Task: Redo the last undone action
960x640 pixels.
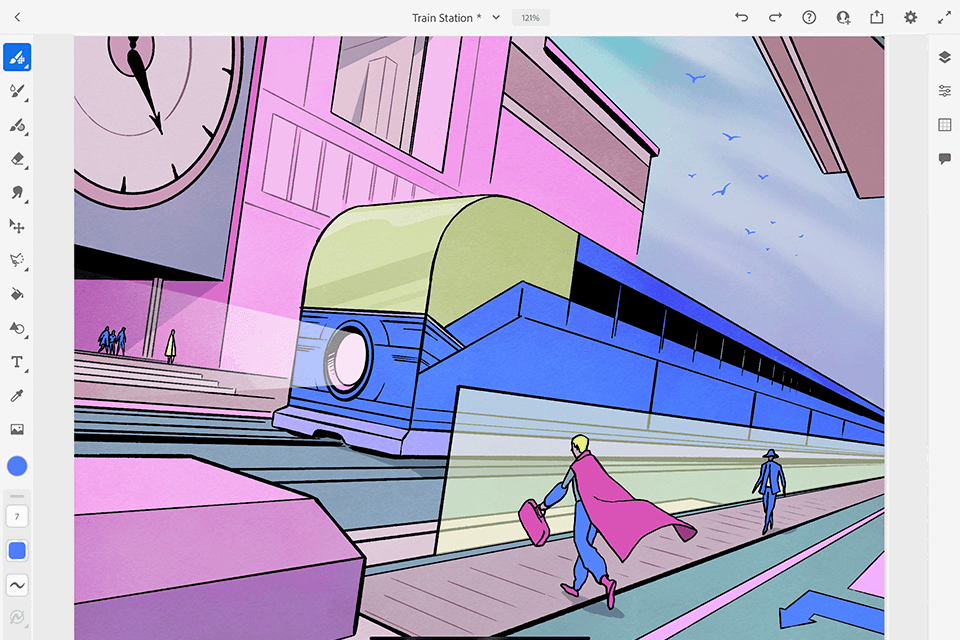Action: point(775,17)
